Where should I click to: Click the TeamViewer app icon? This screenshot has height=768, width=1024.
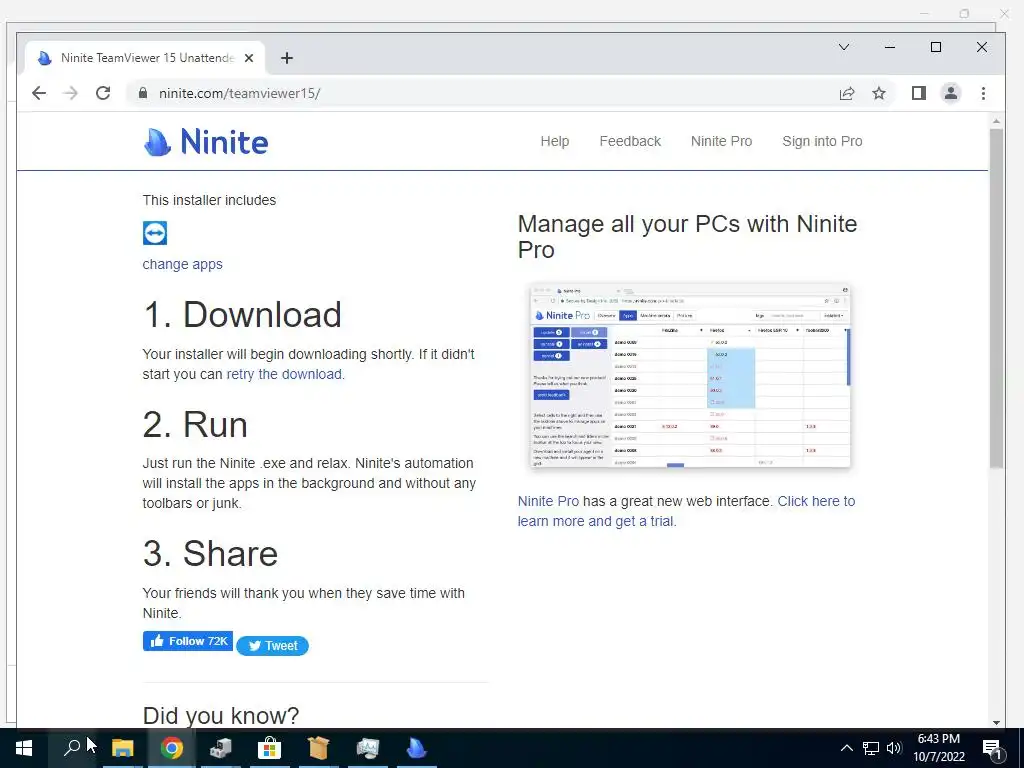(155, 232)
